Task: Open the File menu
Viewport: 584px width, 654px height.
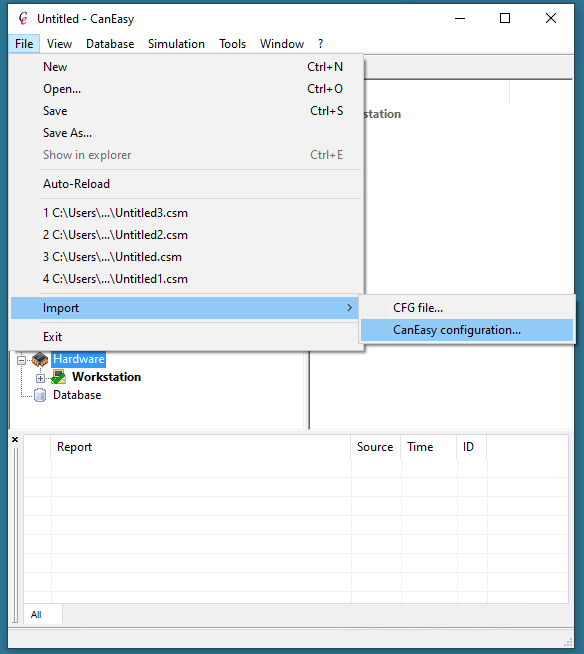Action: pos(24,44)
